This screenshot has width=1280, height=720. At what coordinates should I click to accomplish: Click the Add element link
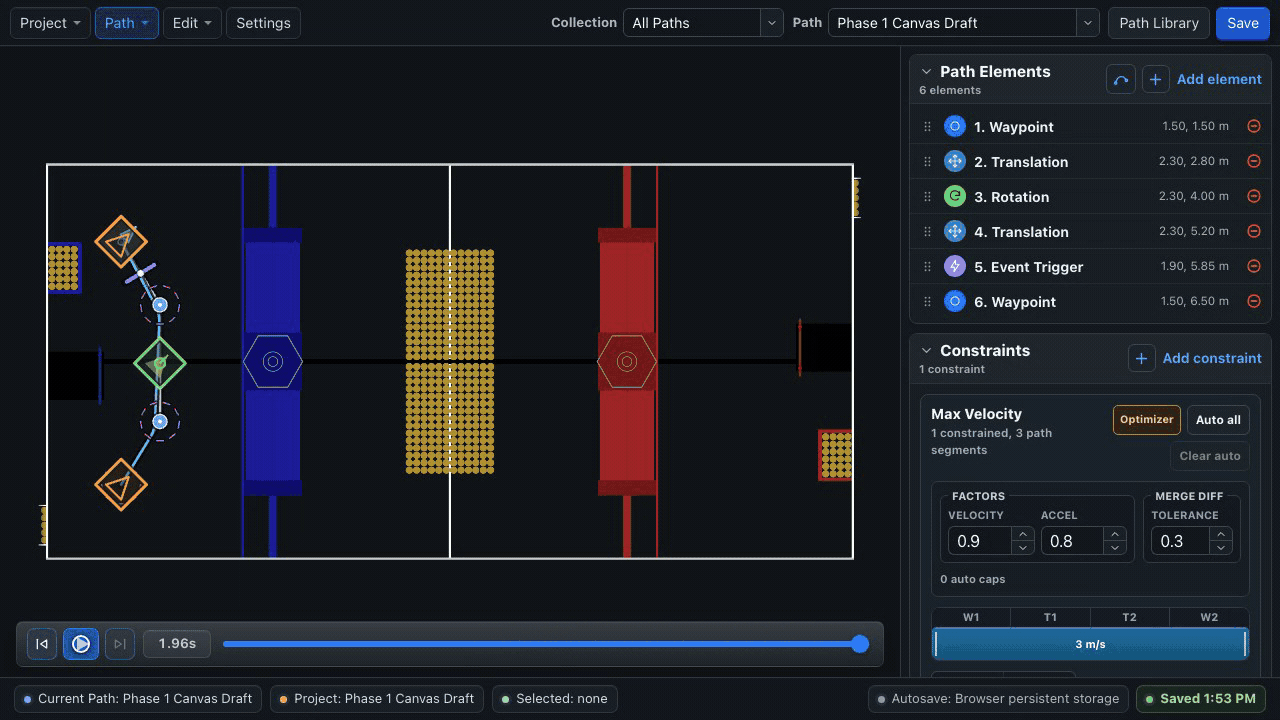(1219, 80)
